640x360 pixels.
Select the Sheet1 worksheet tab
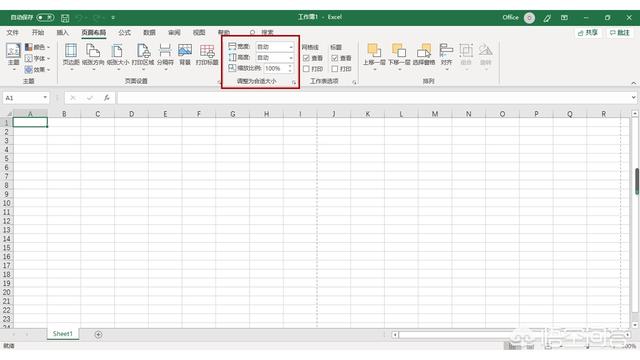pos(62,334)
